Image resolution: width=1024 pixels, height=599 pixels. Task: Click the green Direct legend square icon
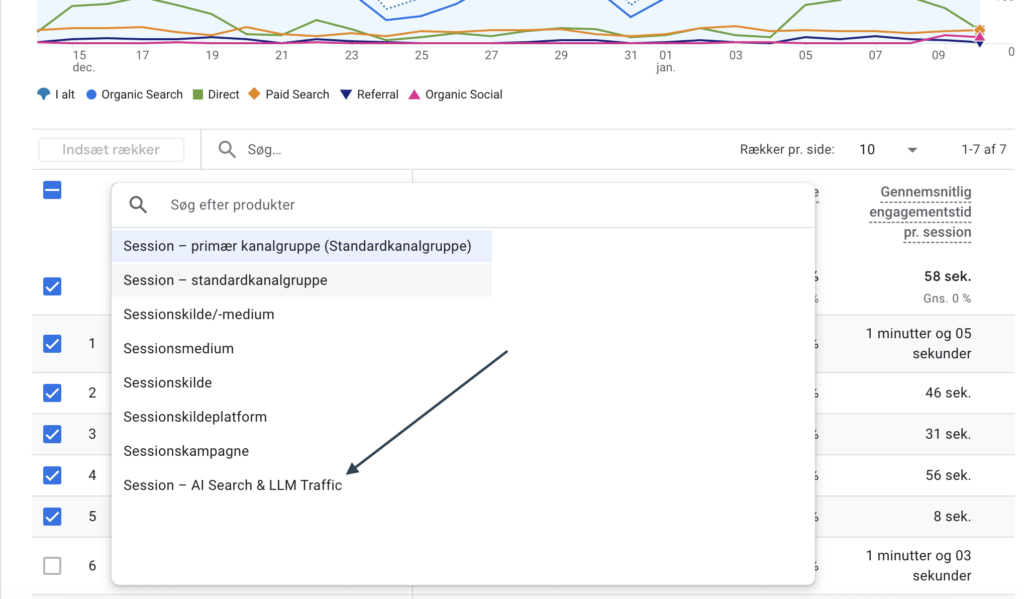pos(197,95)
